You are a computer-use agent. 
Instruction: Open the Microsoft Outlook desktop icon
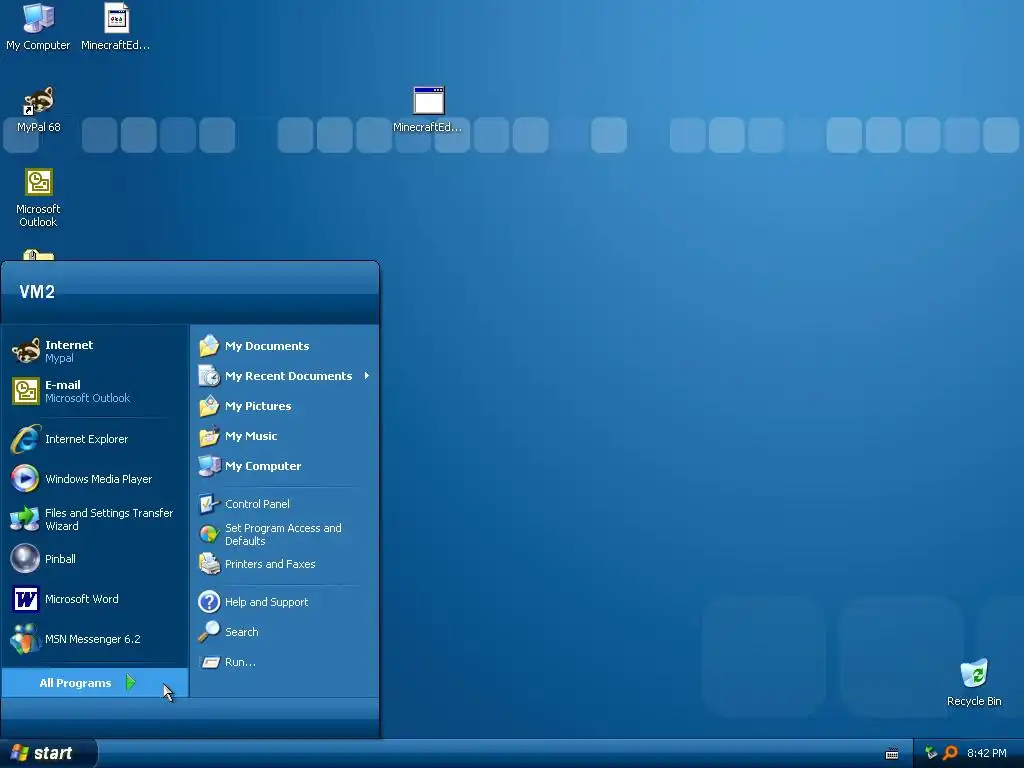(x=38, y=197)
